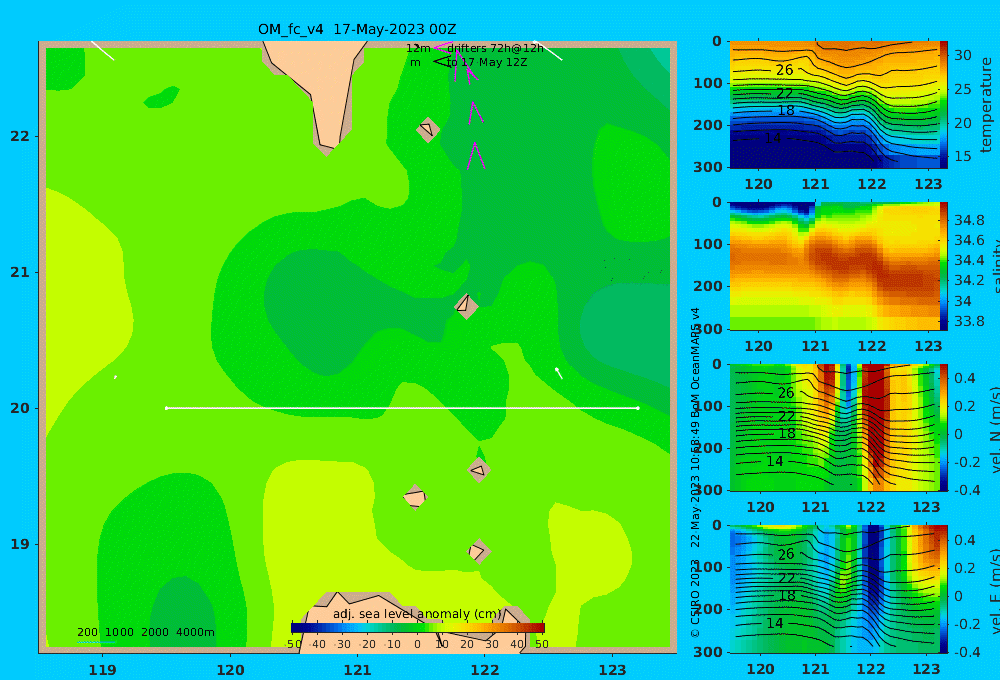Select the small island near 22°N, 121.5°E

pos(428,129)
